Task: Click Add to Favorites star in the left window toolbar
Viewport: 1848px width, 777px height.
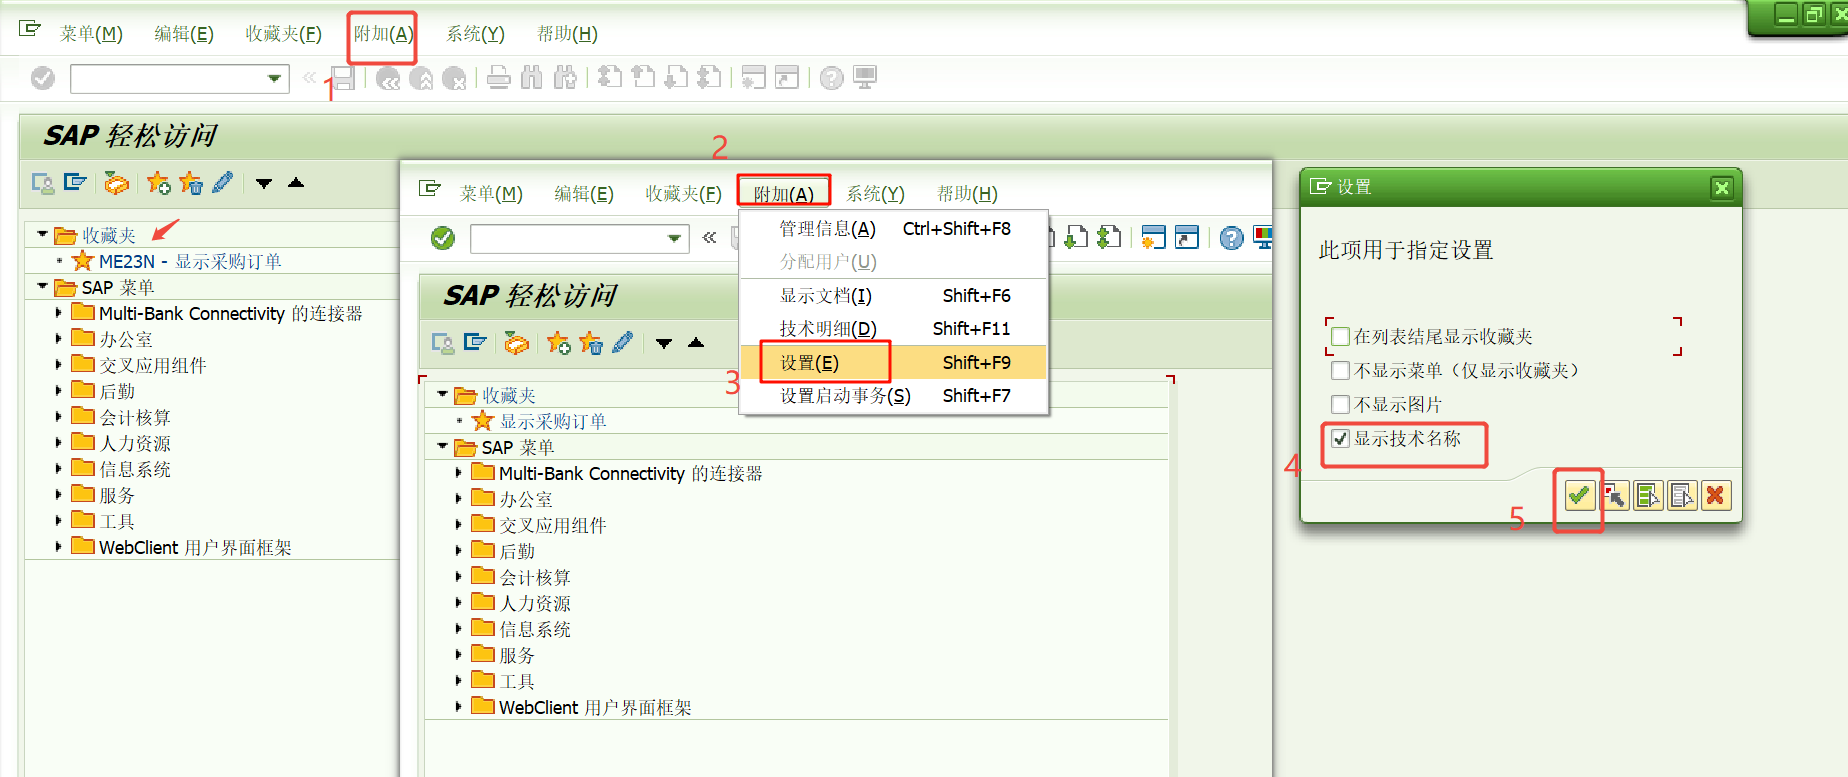Action: 158,183
